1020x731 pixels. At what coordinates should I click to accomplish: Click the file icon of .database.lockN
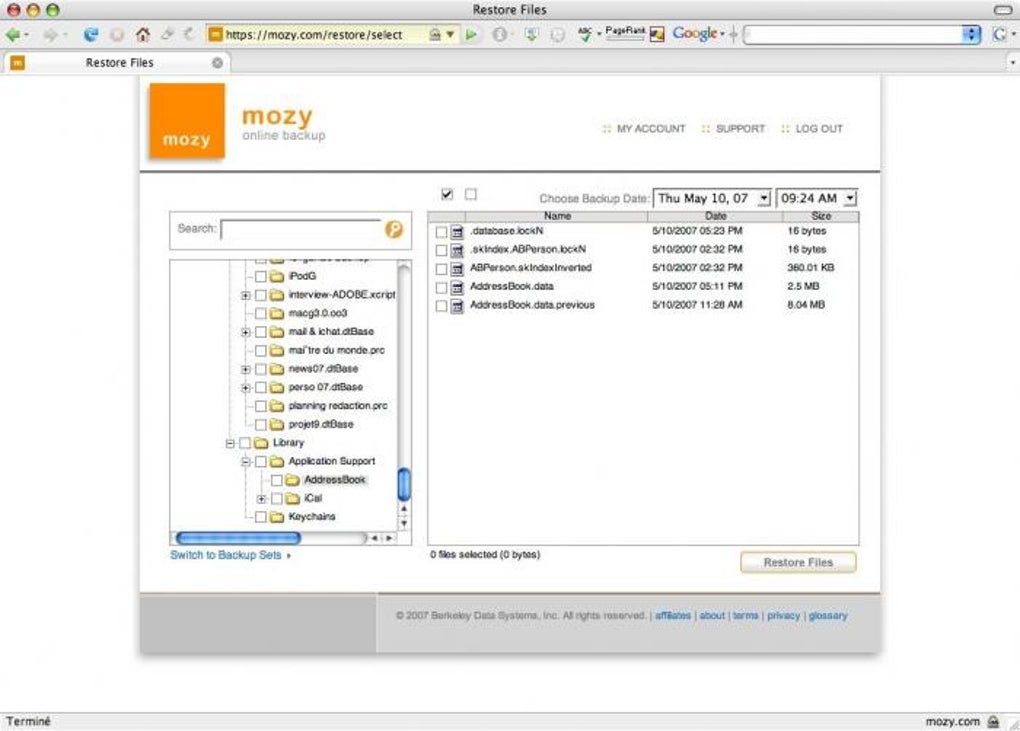(x=457, y=232)
